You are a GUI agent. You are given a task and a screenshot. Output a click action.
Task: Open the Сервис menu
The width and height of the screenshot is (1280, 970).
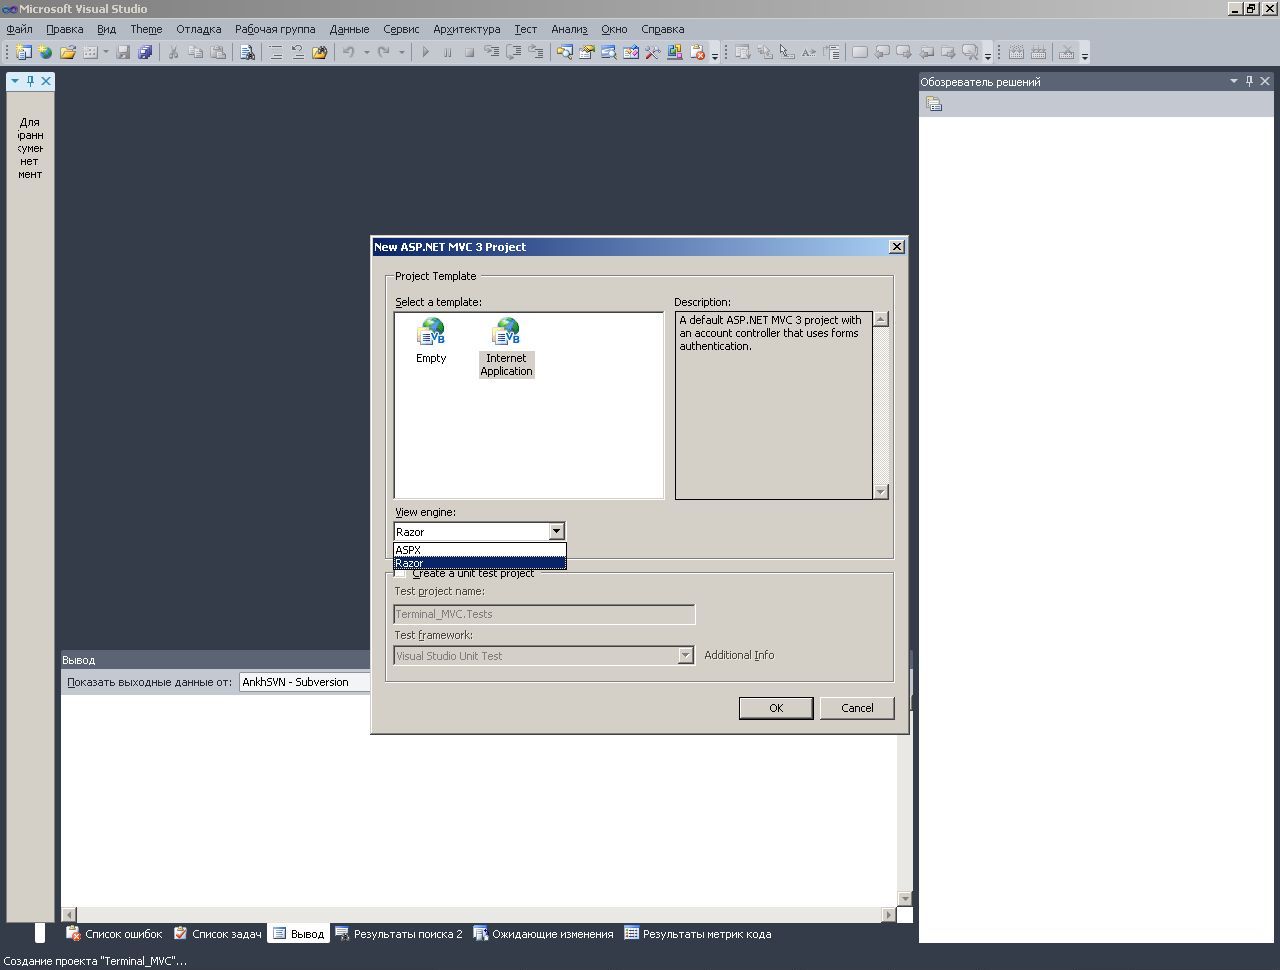[x=401, y=29]
